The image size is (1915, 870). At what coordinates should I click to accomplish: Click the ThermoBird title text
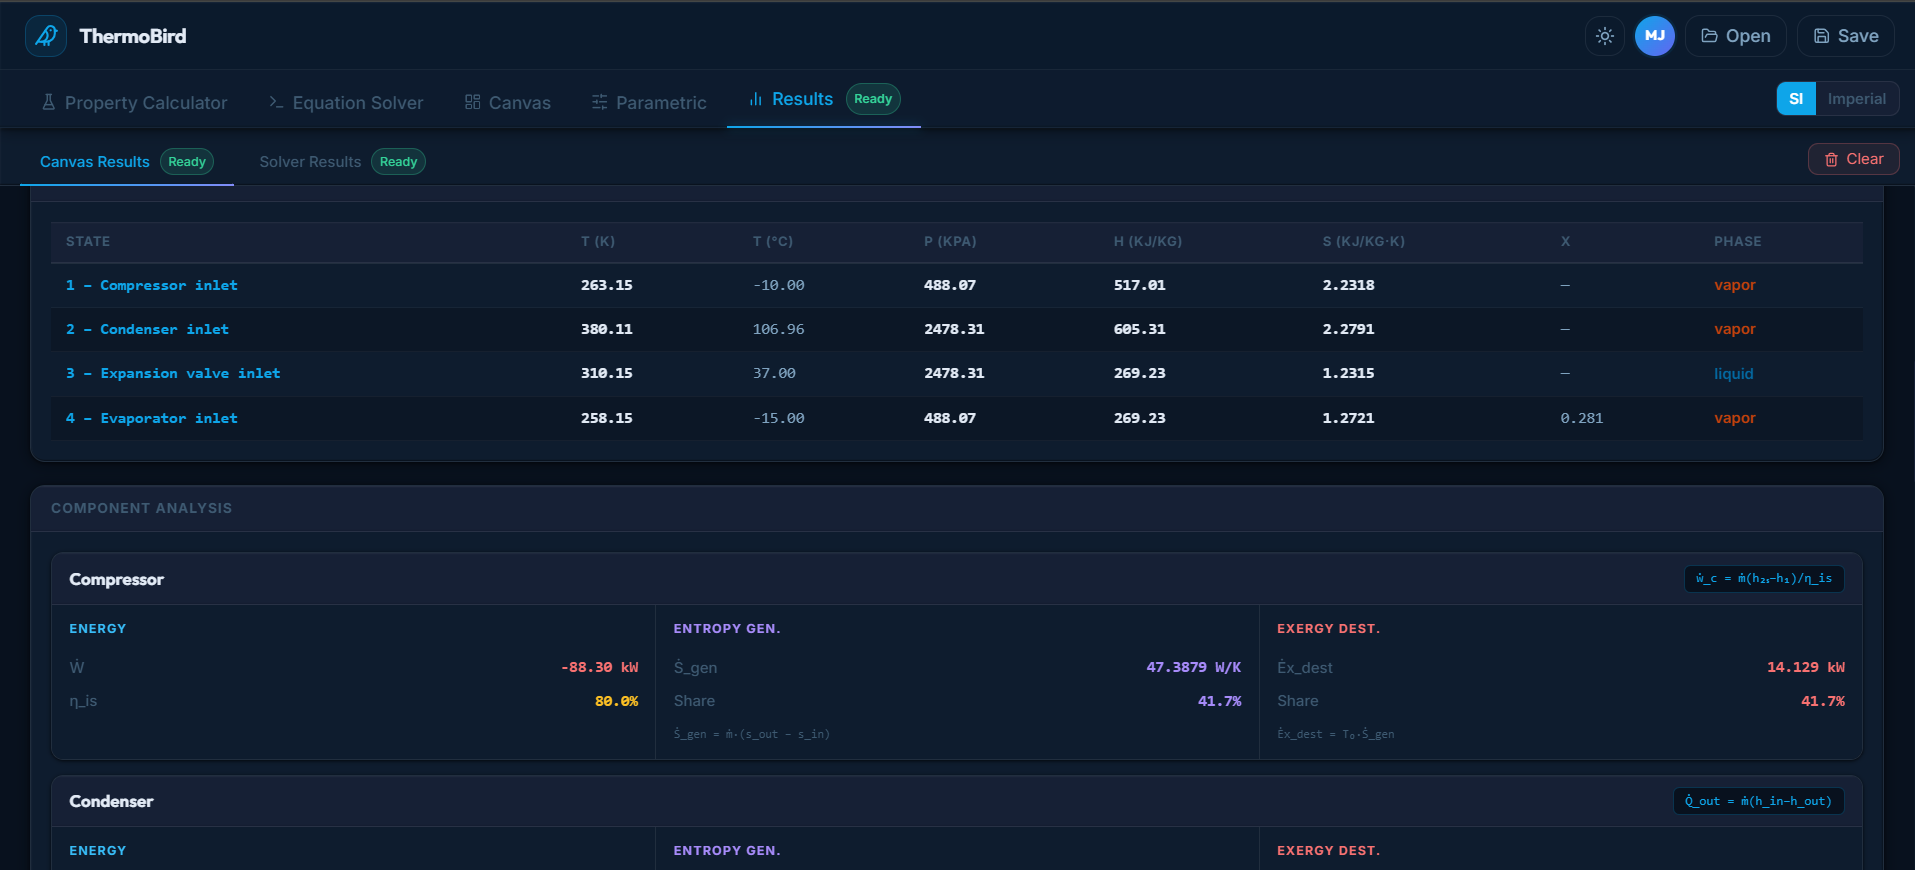tap(133, 36)
